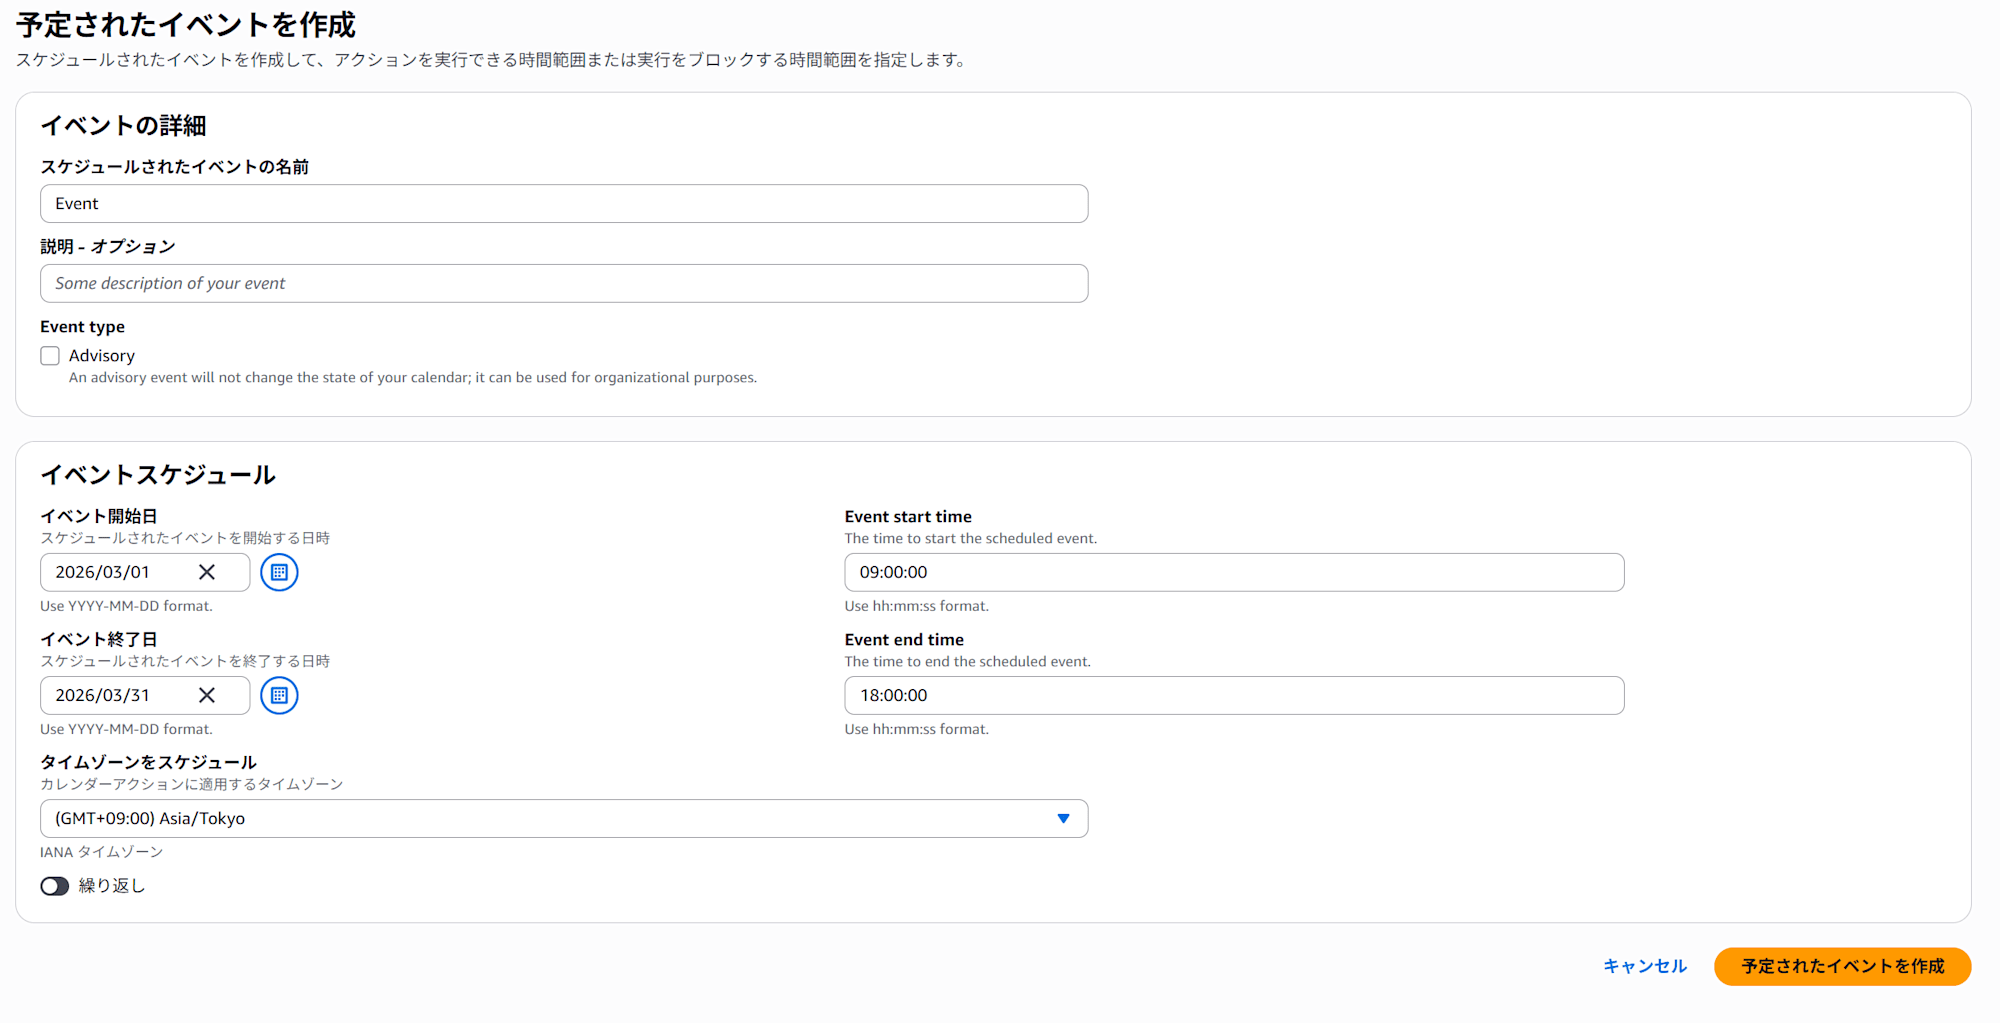Clear the 2026/03/31 end date
The image size is (2000, 1023).
[207, 695]
